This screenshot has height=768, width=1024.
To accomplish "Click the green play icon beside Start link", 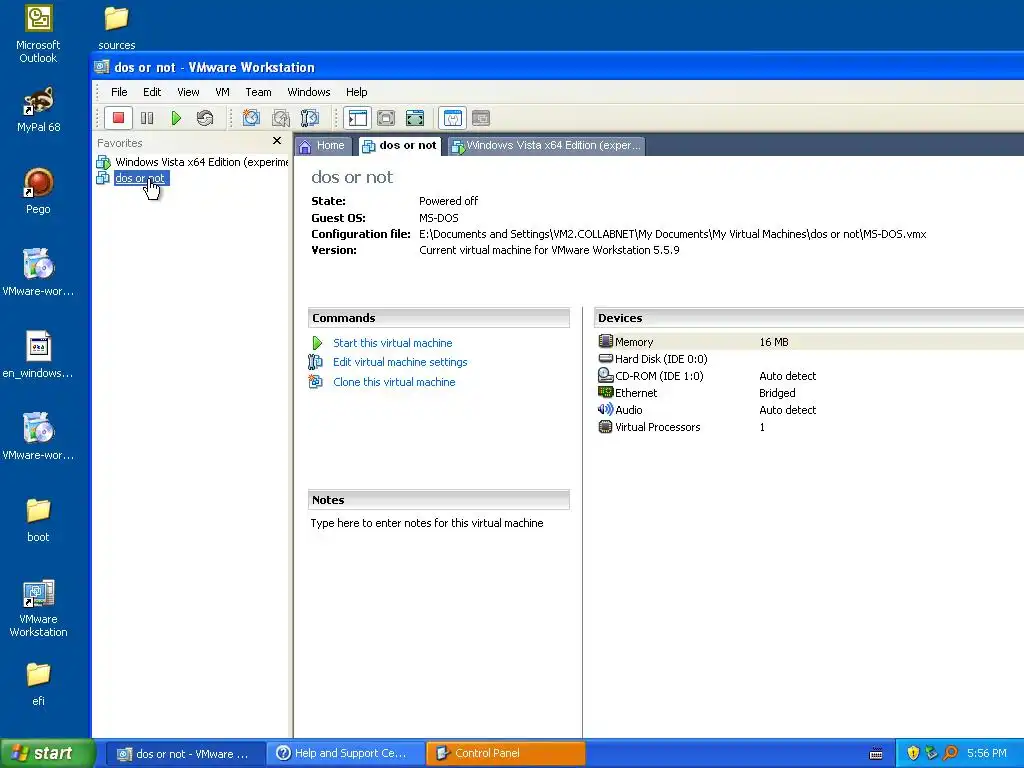I will [x=317, y=343].
